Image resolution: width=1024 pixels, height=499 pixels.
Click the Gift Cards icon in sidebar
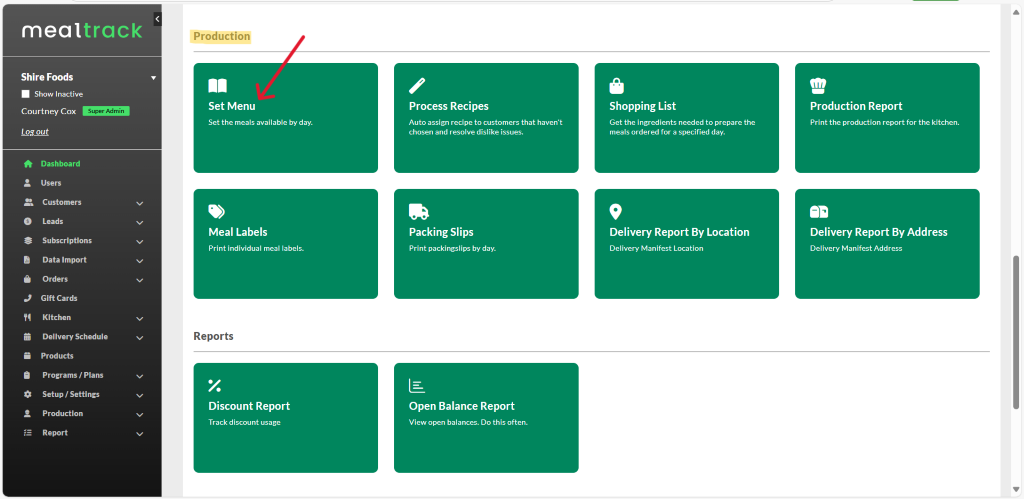pyautogui.click(x=27, y=298)
